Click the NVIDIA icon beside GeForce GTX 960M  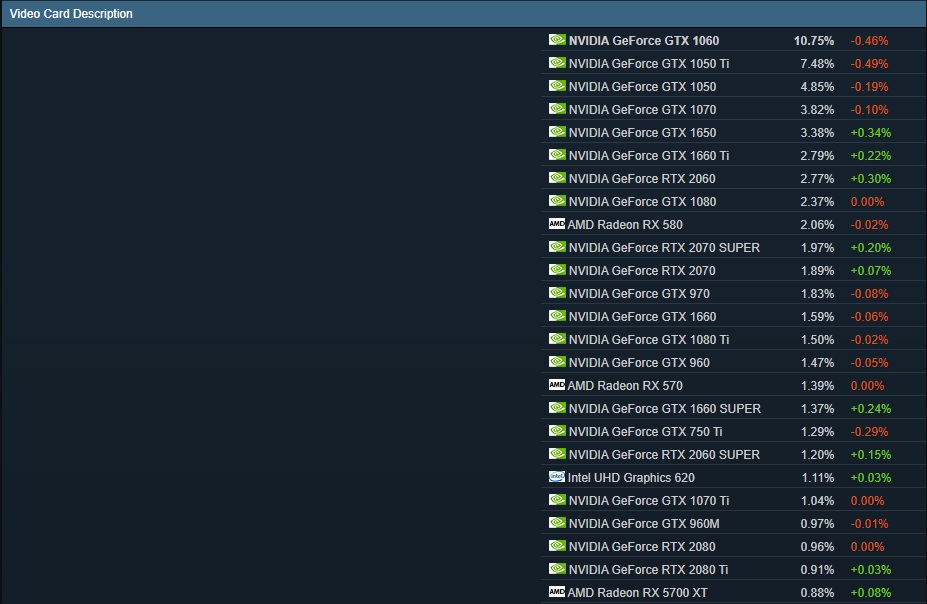coord(557,523)
